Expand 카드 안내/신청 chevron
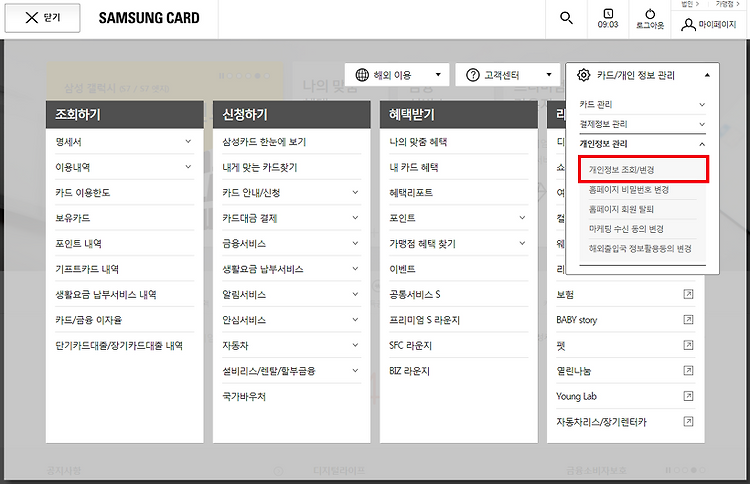 (355, 192)
